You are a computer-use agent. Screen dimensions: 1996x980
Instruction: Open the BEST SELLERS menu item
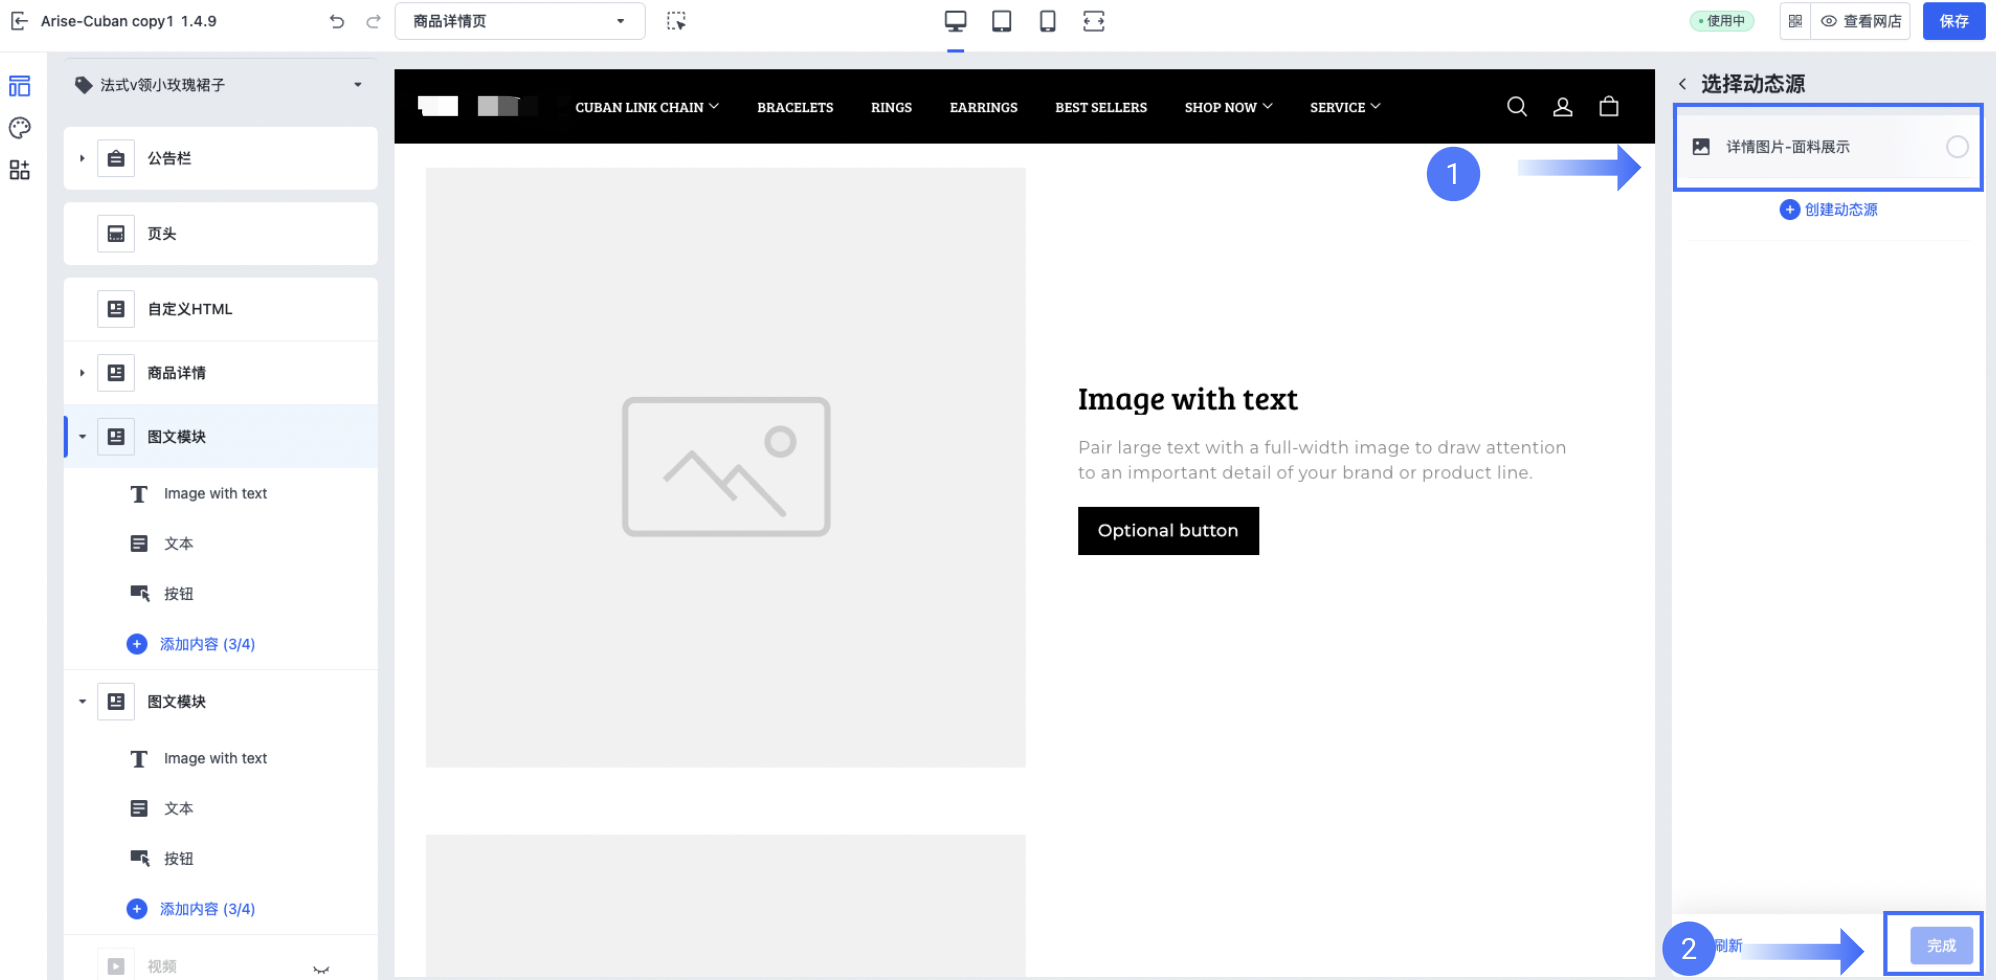(x=1100, y=107)
